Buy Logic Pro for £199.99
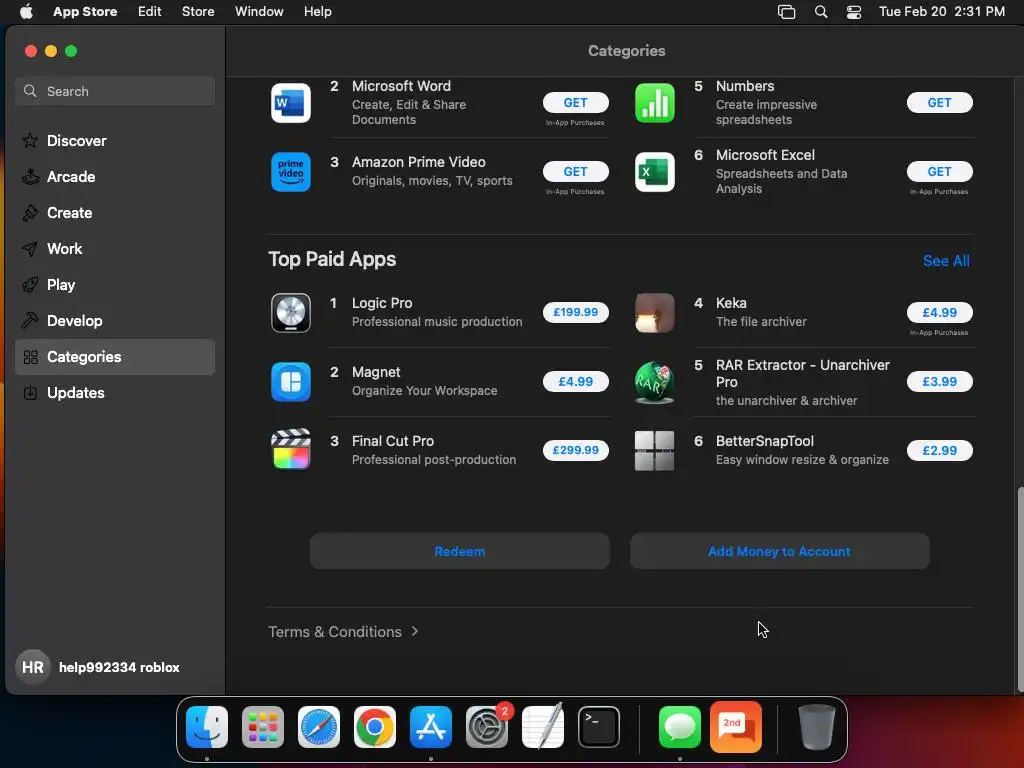This screenshot has width=1024, height=768. click(575, 312)
